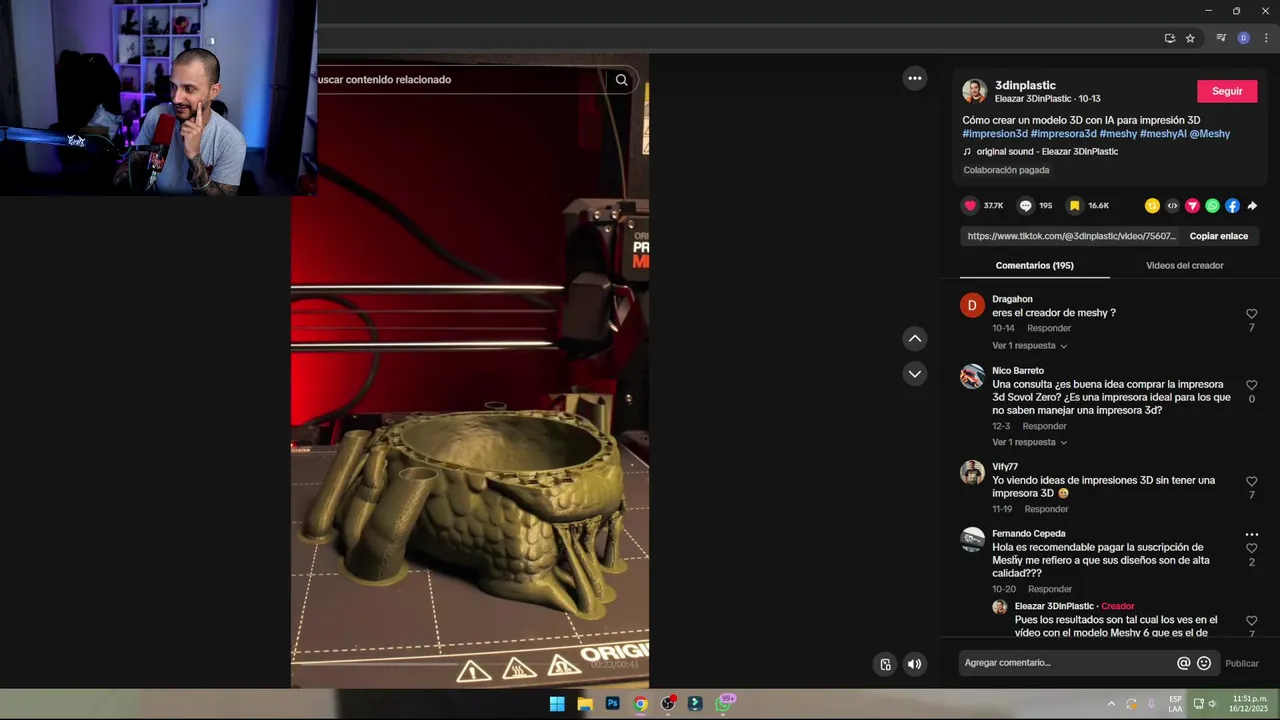Image resolution: width=1280 pixels, height=720 pixels.
Task: Go to the previous video arrow
Action: 914,339
